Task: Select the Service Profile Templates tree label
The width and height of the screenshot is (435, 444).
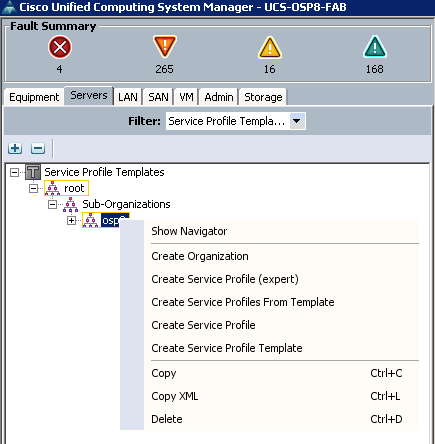Action: coord(104,172)
